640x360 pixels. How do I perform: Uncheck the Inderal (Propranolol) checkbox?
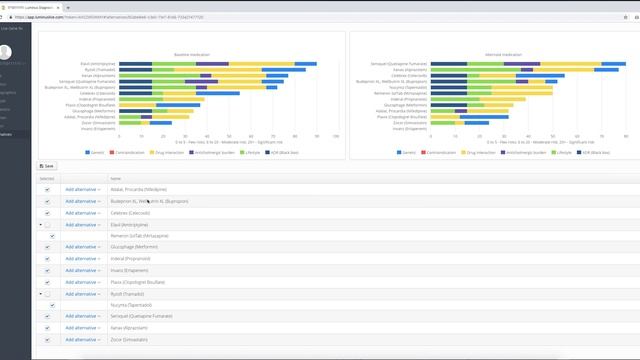[47, 259]
